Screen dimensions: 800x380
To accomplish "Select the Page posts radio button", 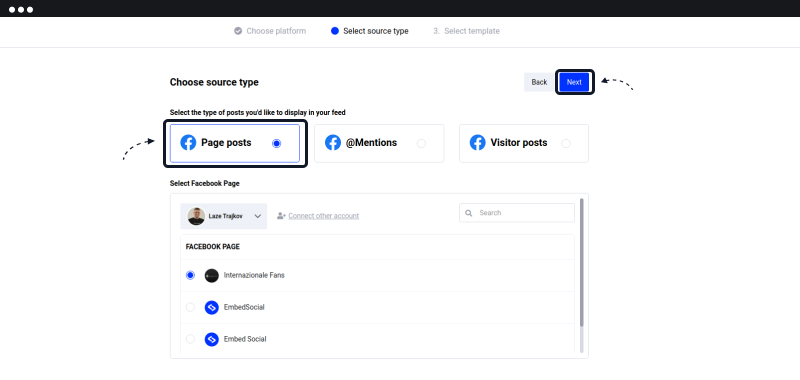I will pyautogui.click(x=277, y=144).
